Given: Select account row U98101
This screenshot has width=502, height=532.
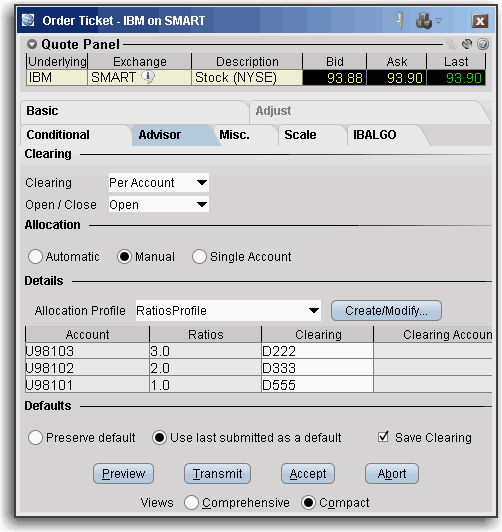Looking at the screenshot, I should click(x=87, y=385).
